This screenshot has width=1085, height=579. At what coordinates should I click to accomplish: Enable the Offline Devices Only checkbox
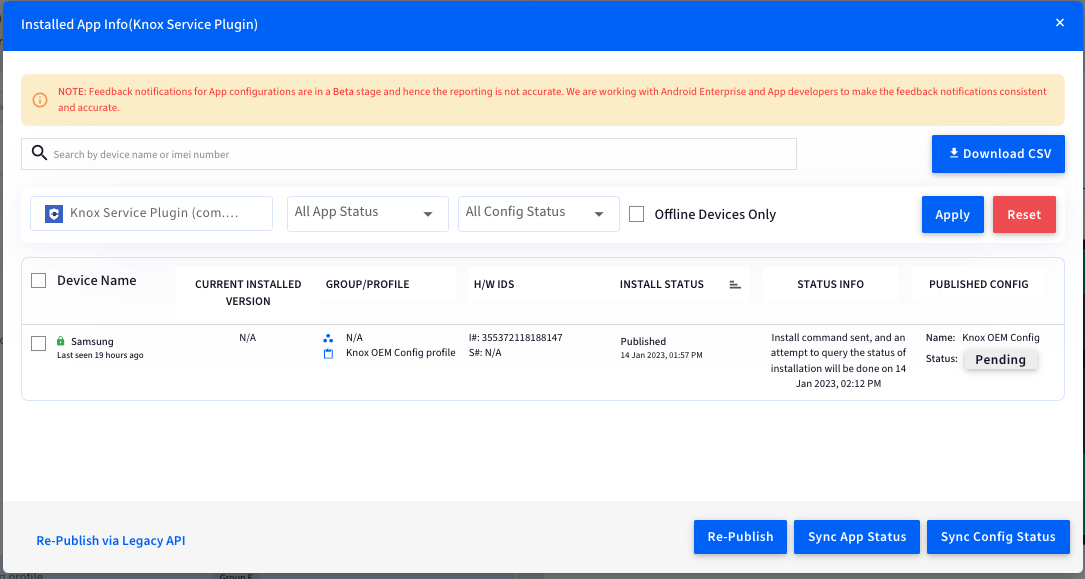(x=636, y=214)
